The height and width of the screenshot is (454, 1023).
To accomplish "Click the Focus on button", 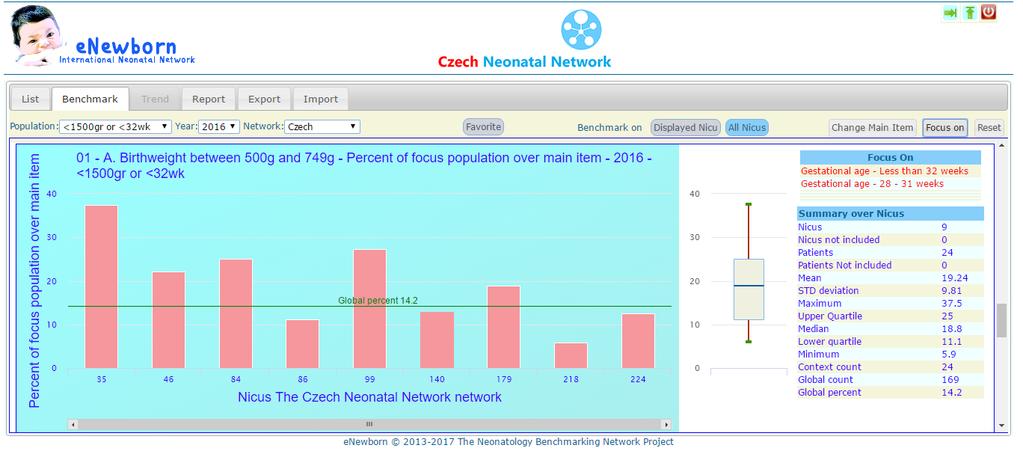I will click(945, 128).
